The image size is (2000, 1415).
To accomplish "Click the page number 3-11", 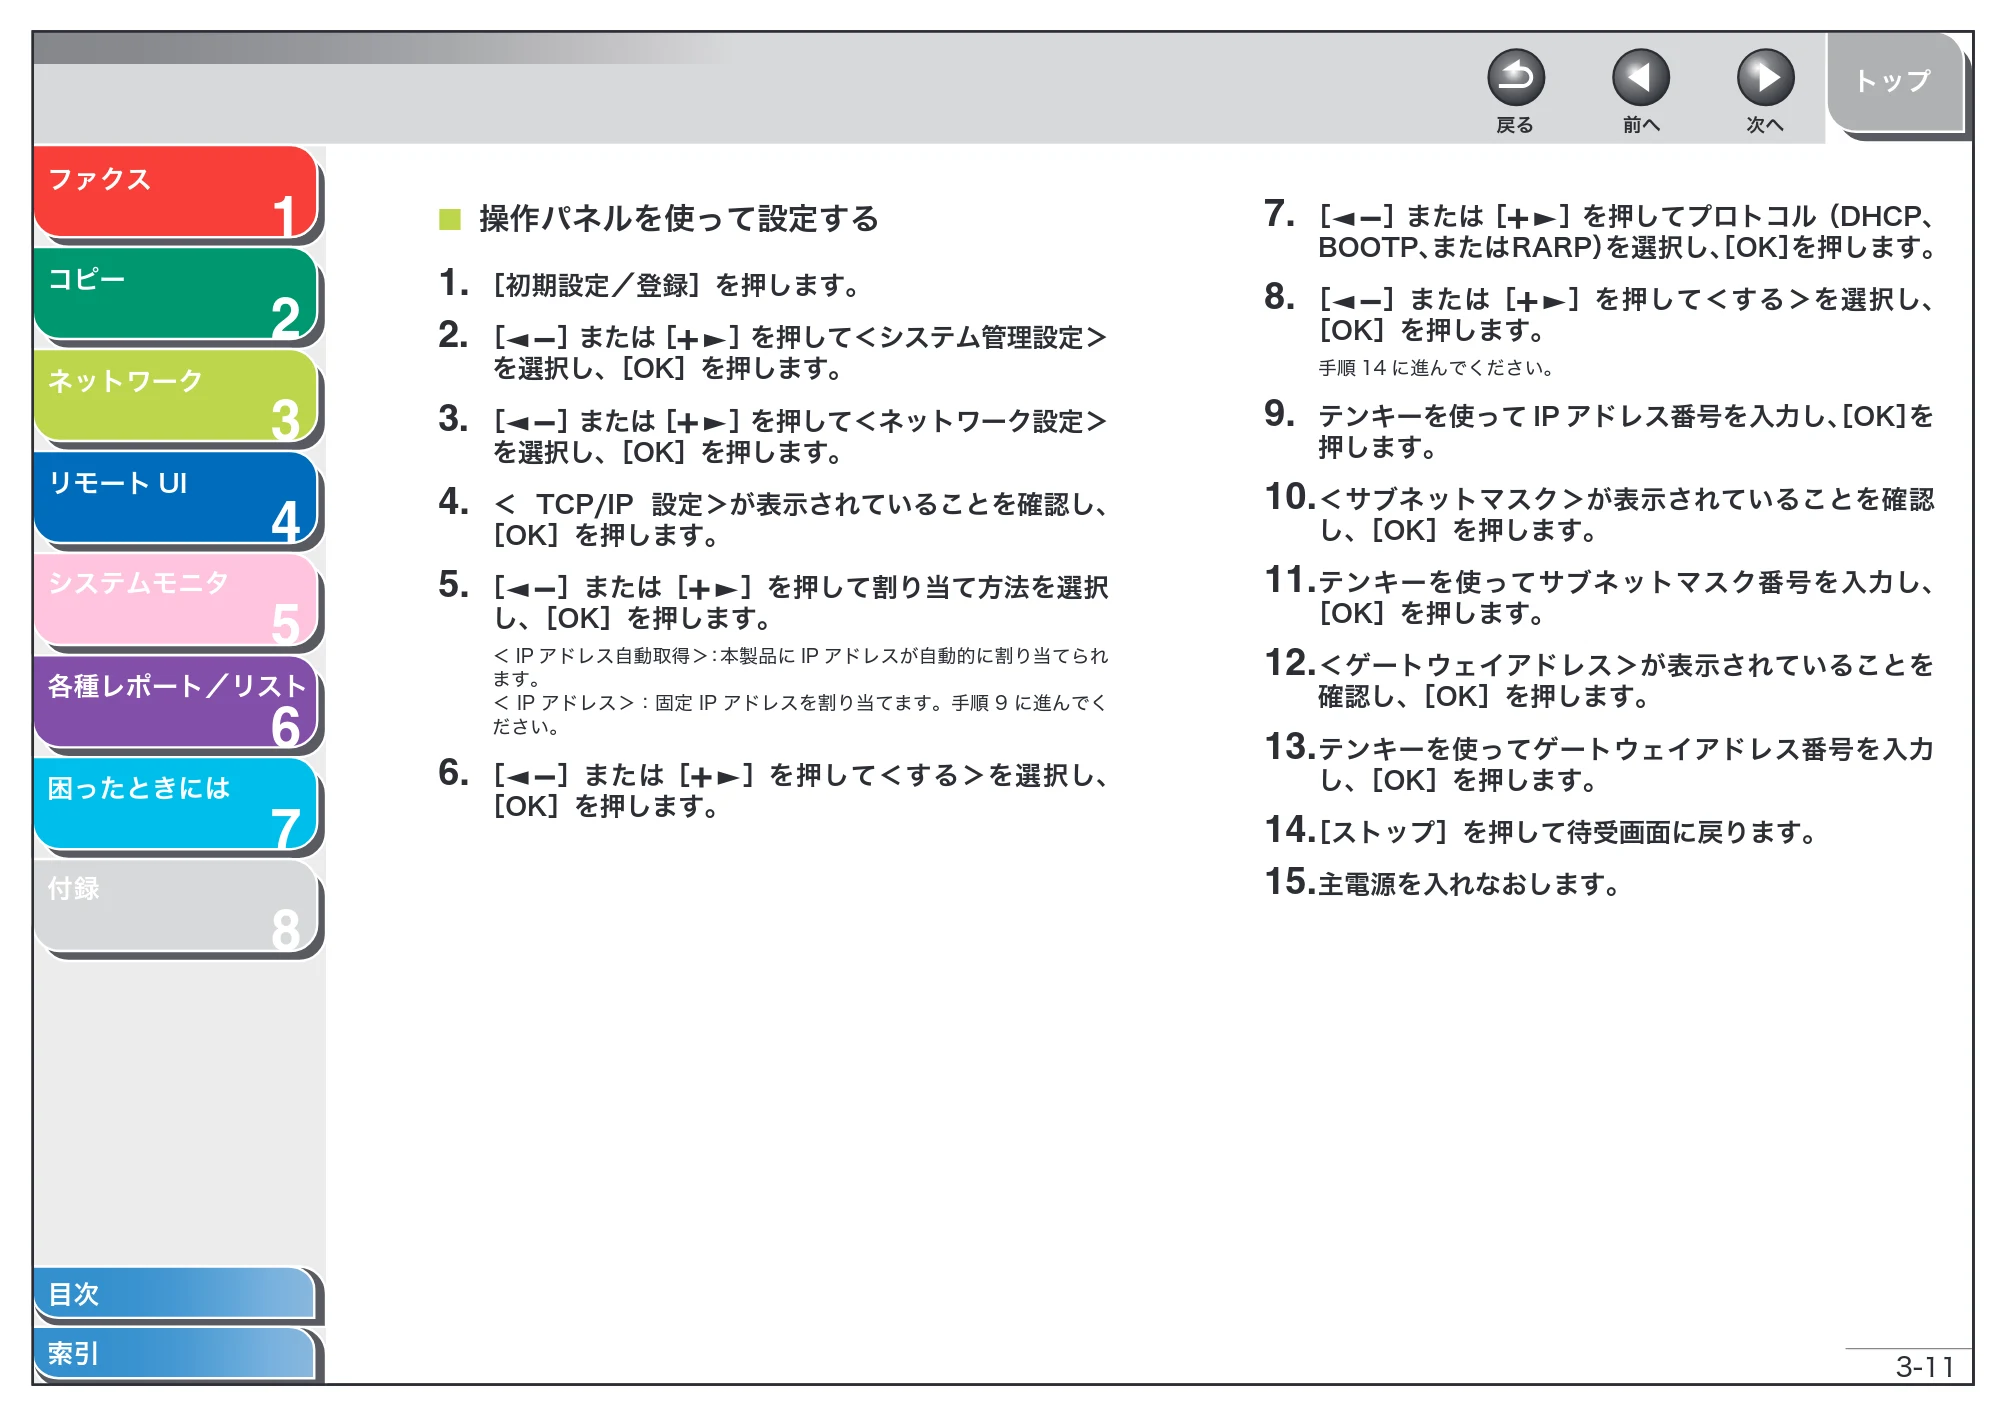I will 1925,1366.
